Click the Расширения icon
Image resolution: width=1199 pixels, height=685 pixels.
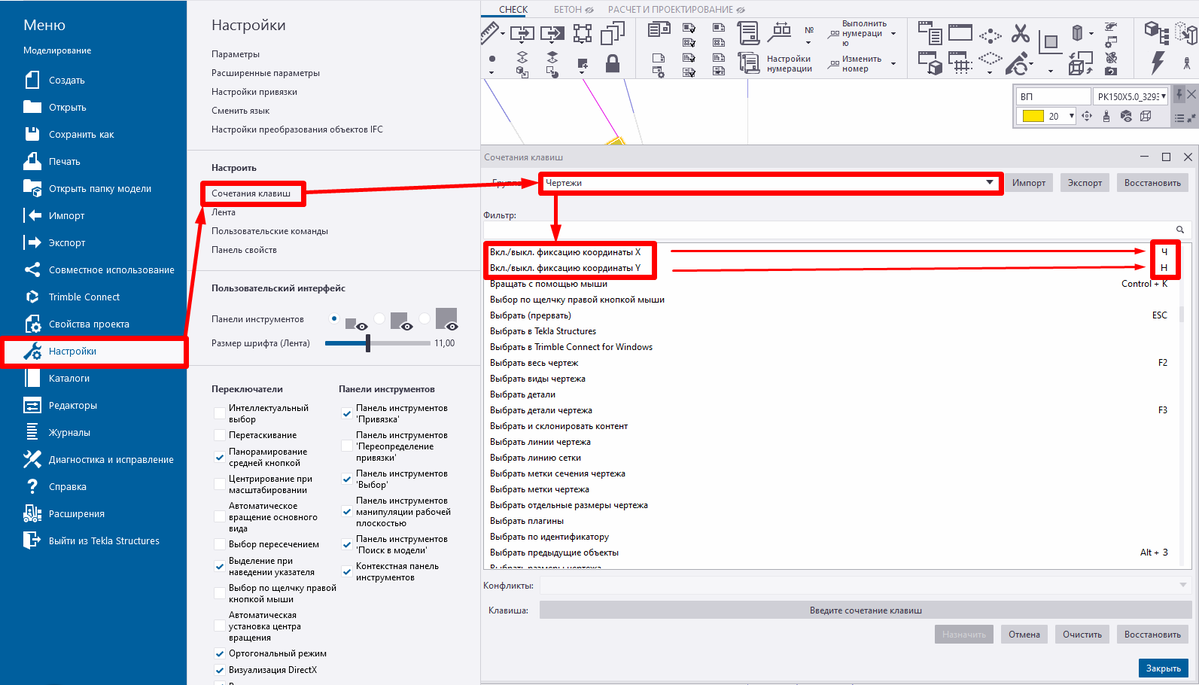point(32,513)
